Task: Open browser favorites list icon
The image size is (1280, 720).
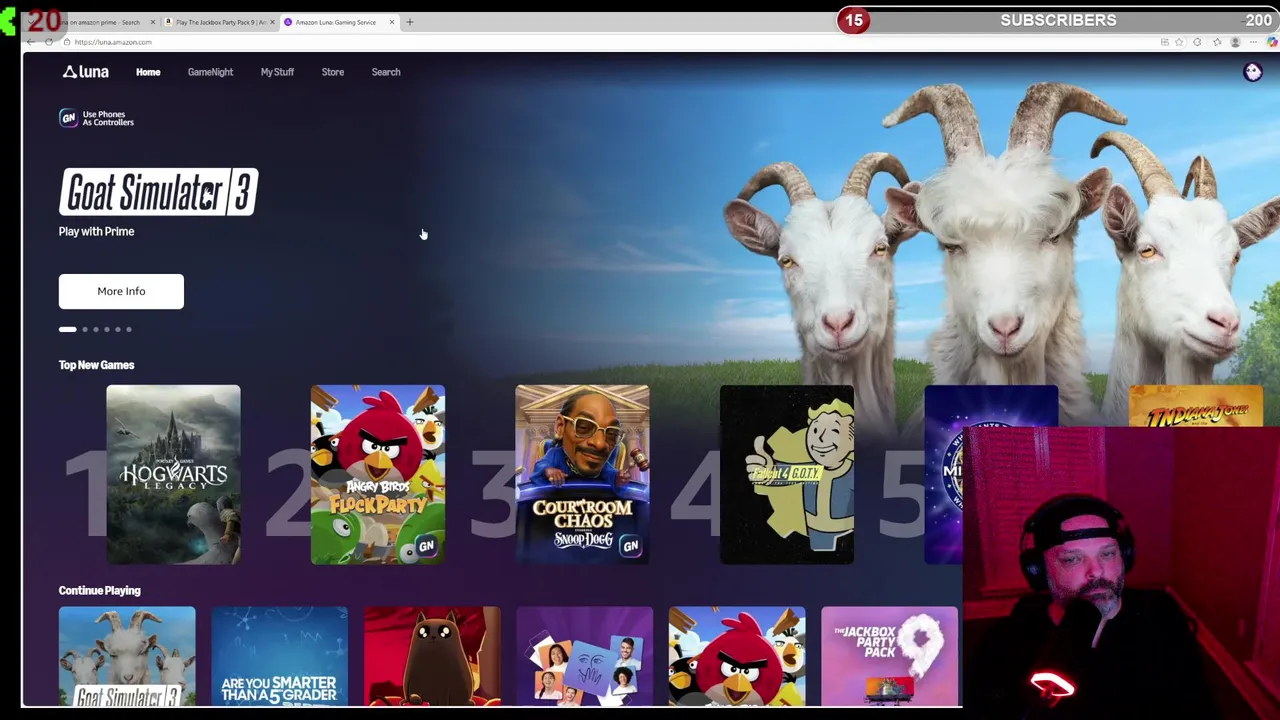Action: coord(1217,42)
